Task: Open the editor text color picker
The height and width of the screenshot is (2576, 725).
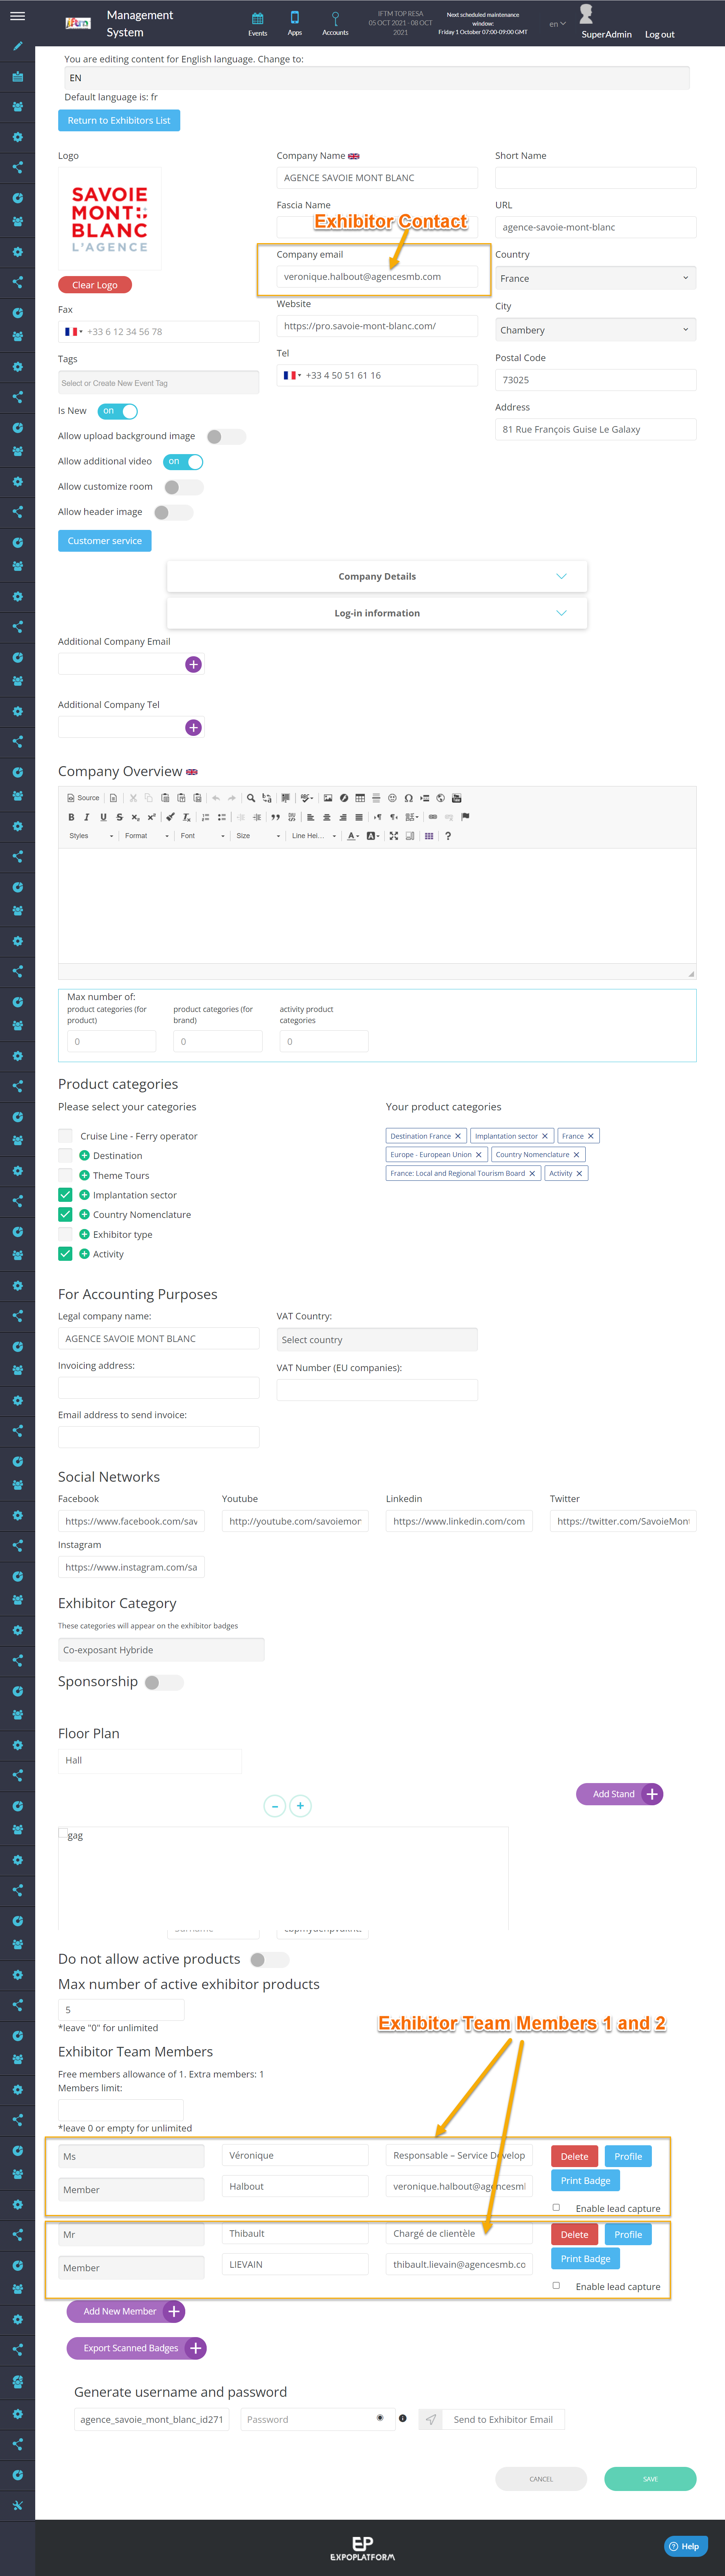Action: coord(353,836)
